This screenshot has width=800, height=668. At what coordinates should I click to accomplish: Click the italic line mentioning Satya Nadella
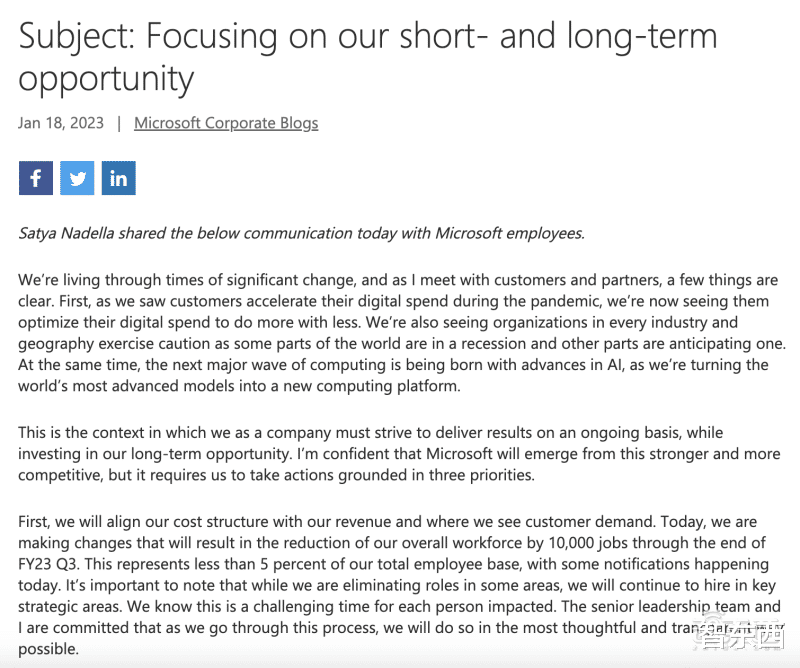(x=301, y=233)
